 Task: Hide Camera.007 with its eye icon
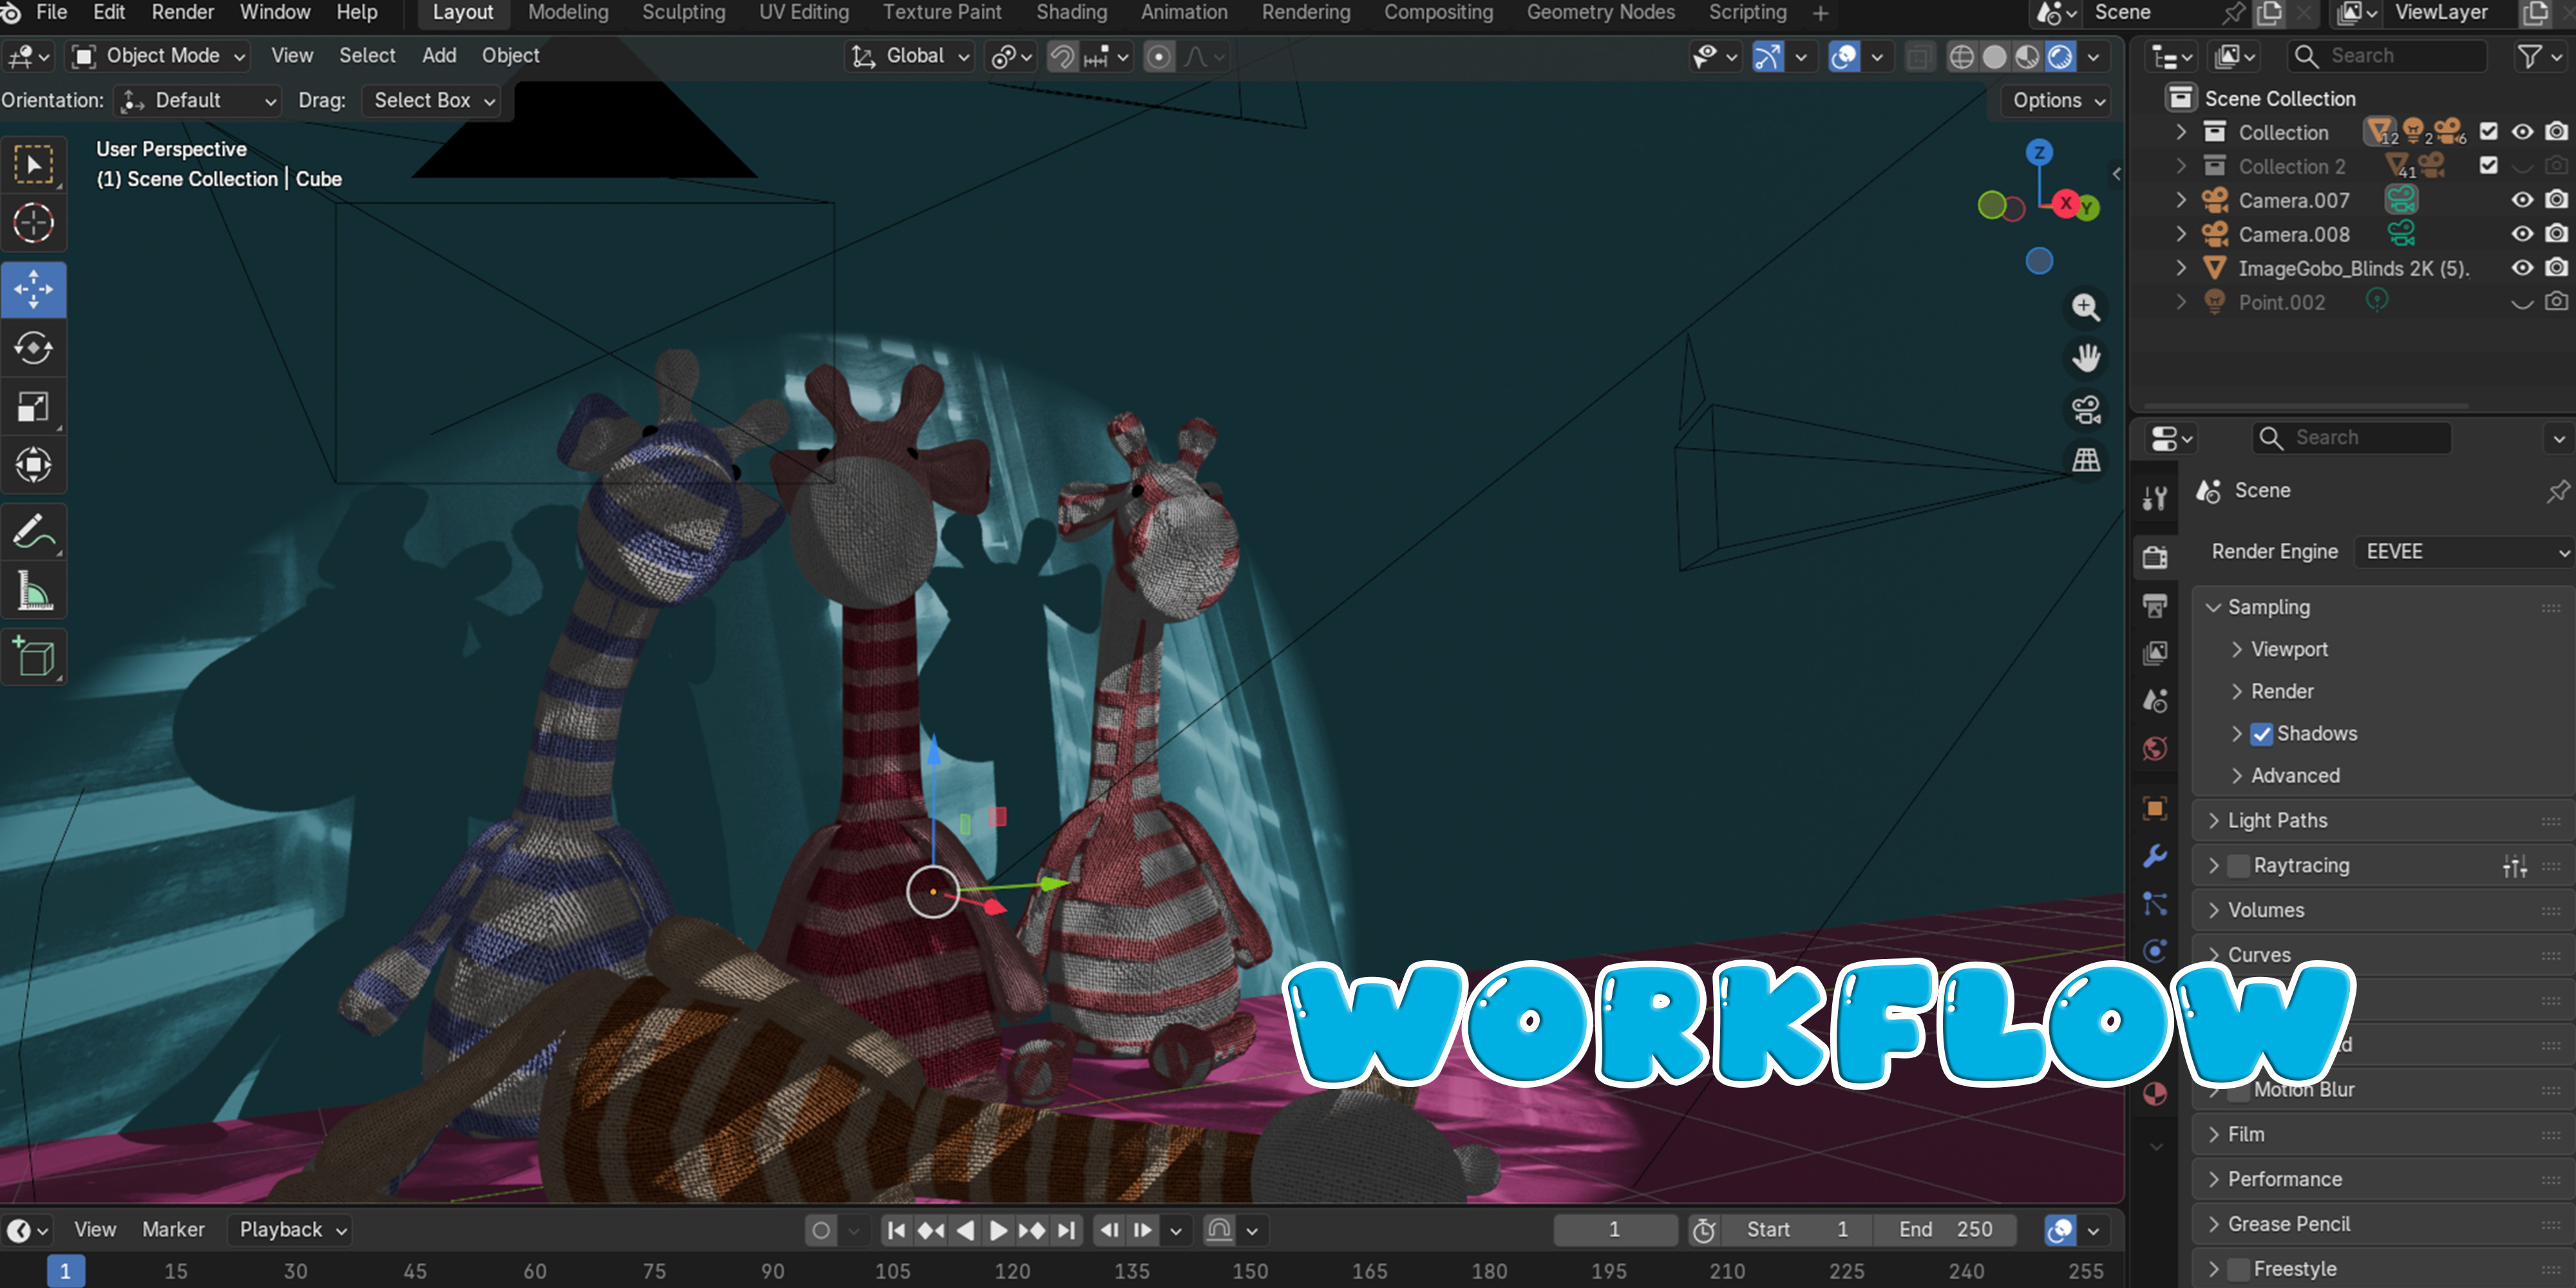(2522, 200)
